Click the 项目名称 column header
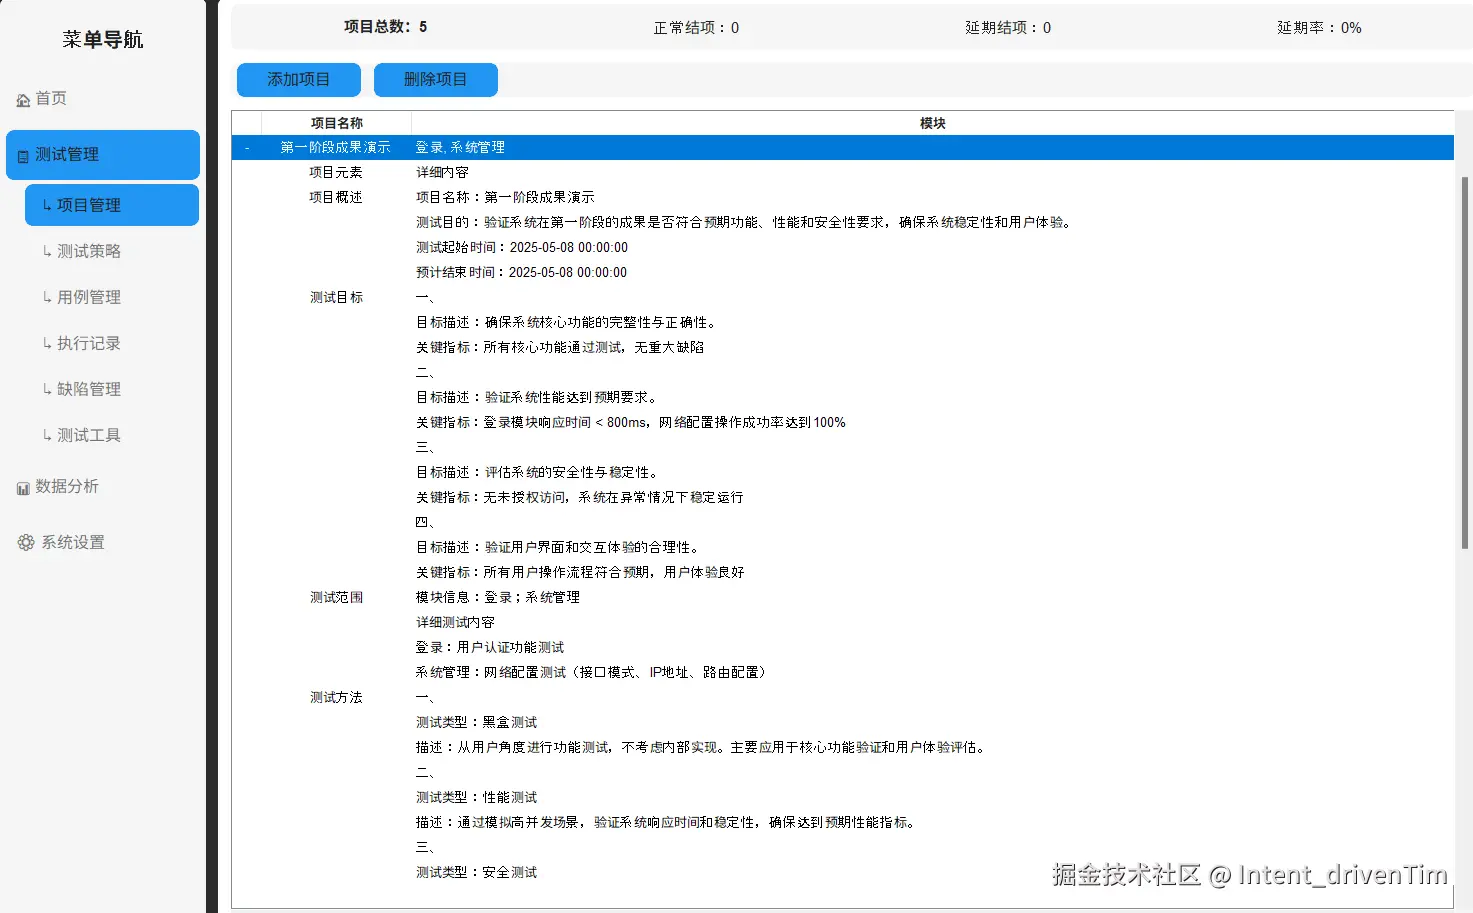1473x913 pixels. [337, 123]
